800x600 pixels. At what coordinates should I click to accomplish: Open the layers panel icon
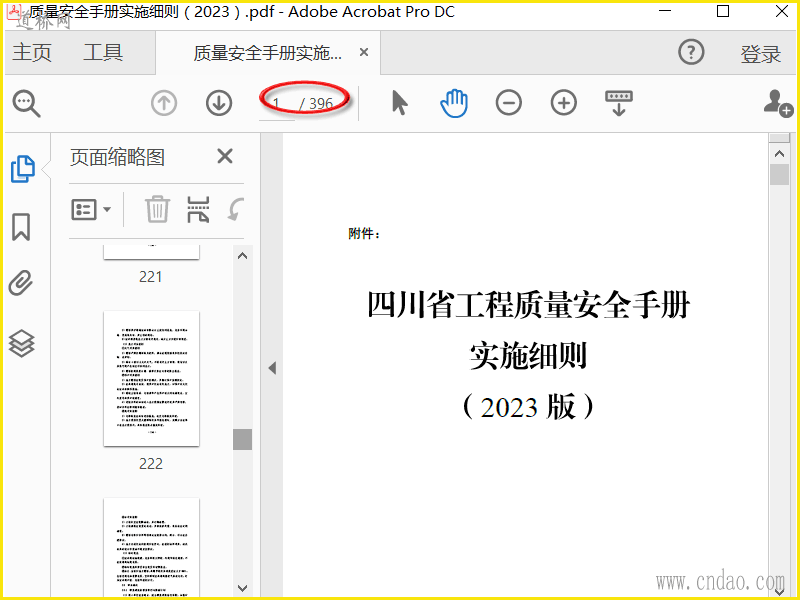[21, 343]
